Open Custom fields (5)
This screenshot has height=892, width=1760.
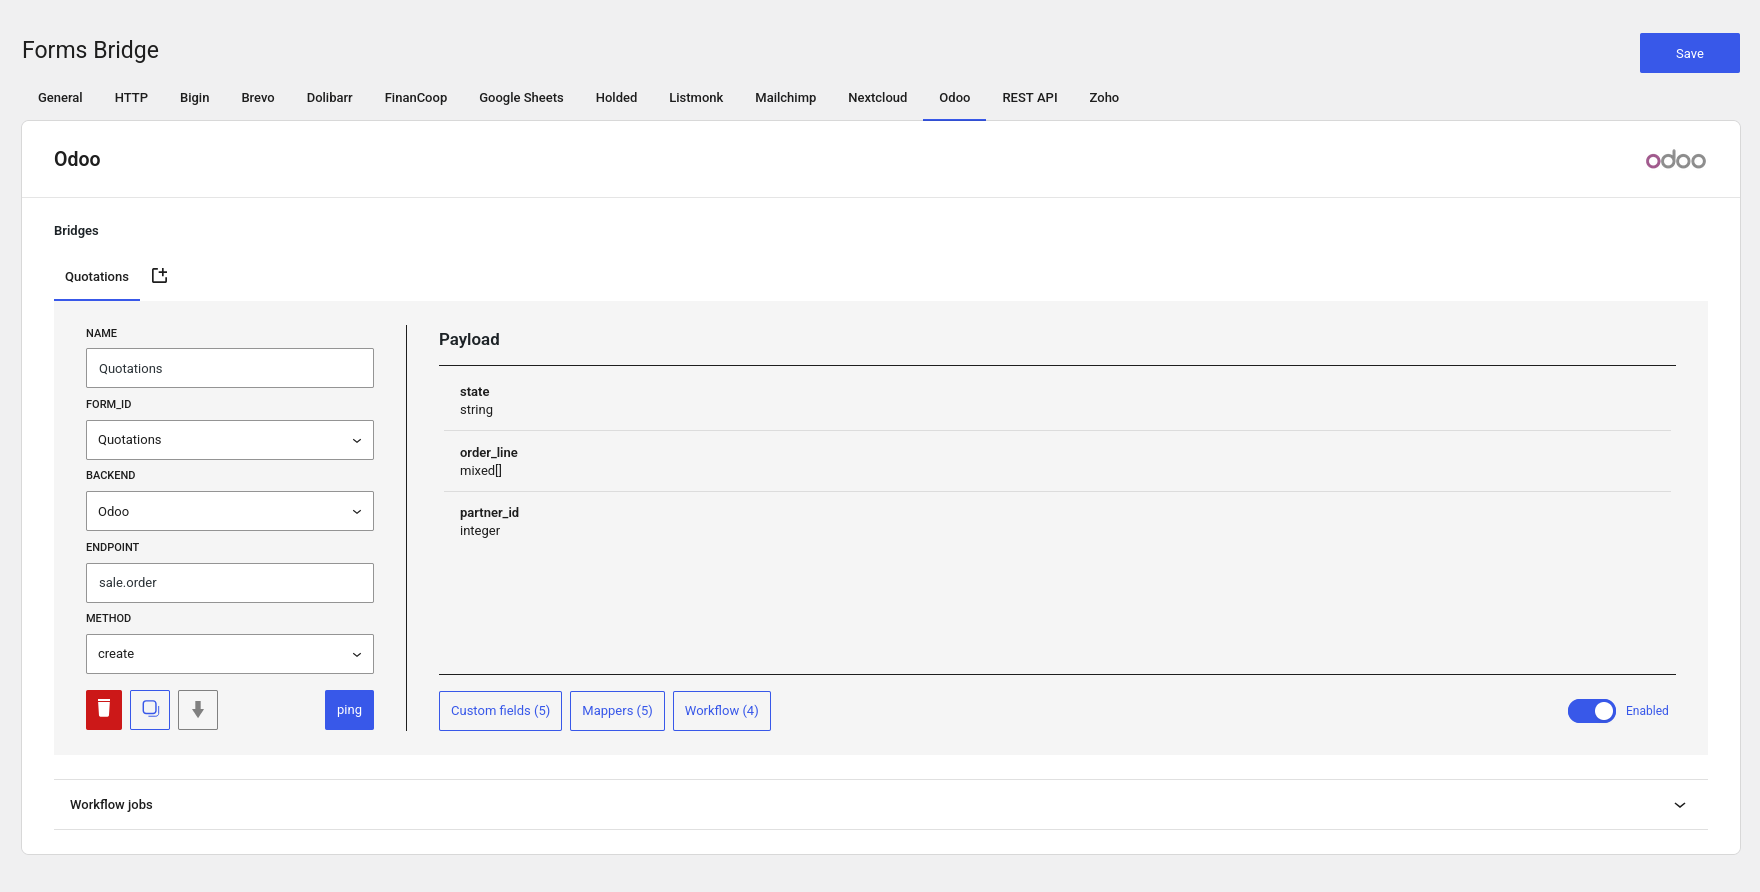(500, 711)
